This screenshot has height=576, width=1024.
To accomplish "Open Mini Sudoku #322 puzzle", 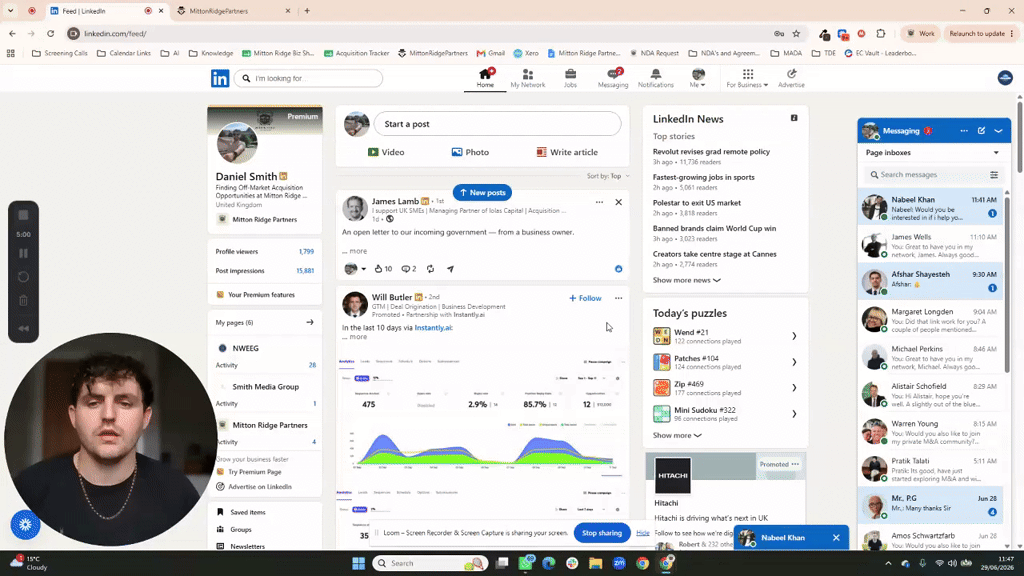I will click(725, 414).
